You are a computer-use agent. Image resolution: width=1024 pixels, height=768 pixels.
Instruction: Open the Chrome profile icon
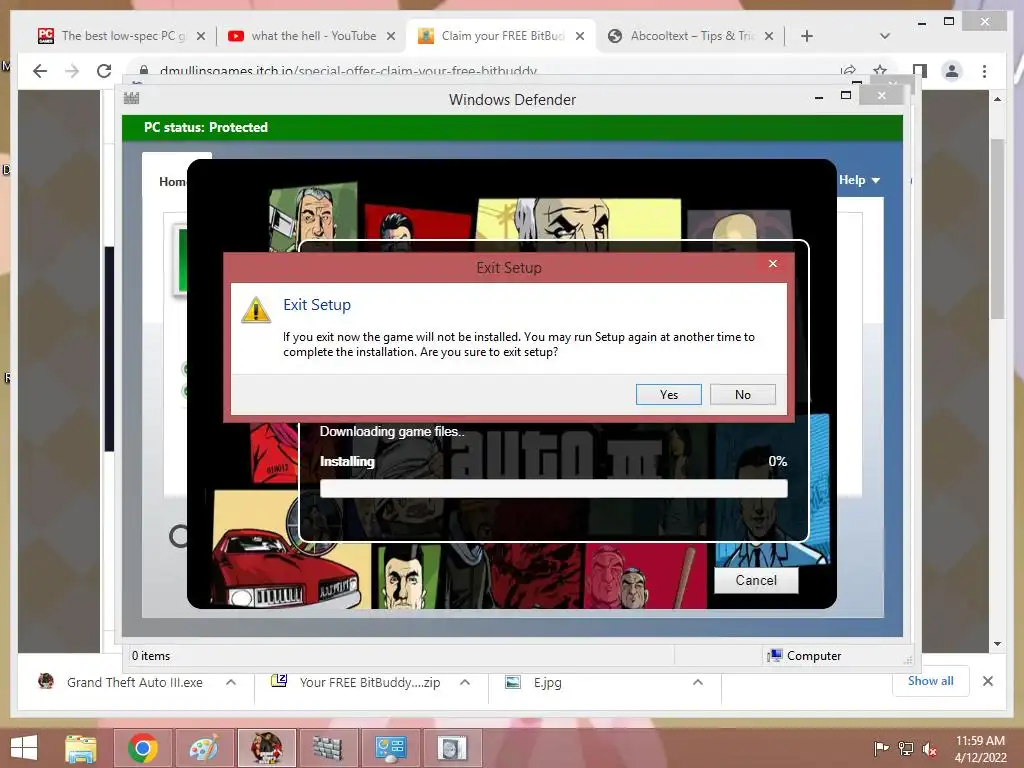(952, 71)
